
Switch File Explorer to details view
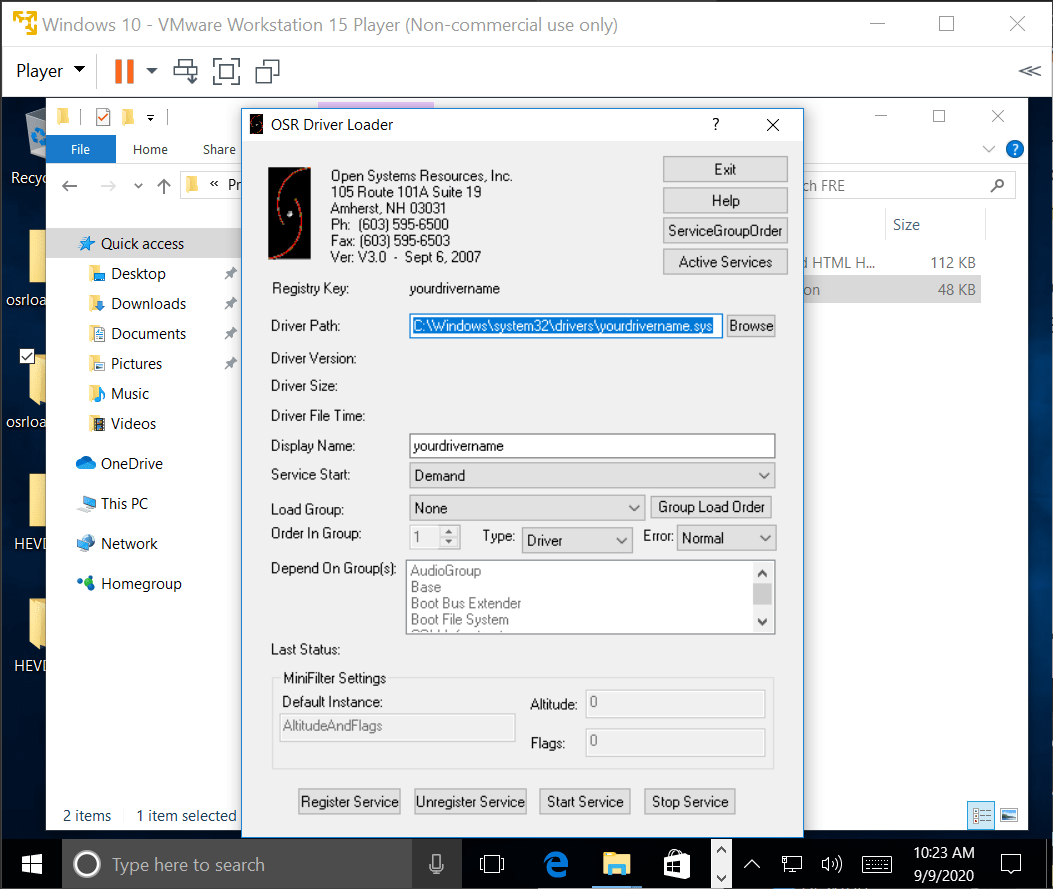point(981,816)
